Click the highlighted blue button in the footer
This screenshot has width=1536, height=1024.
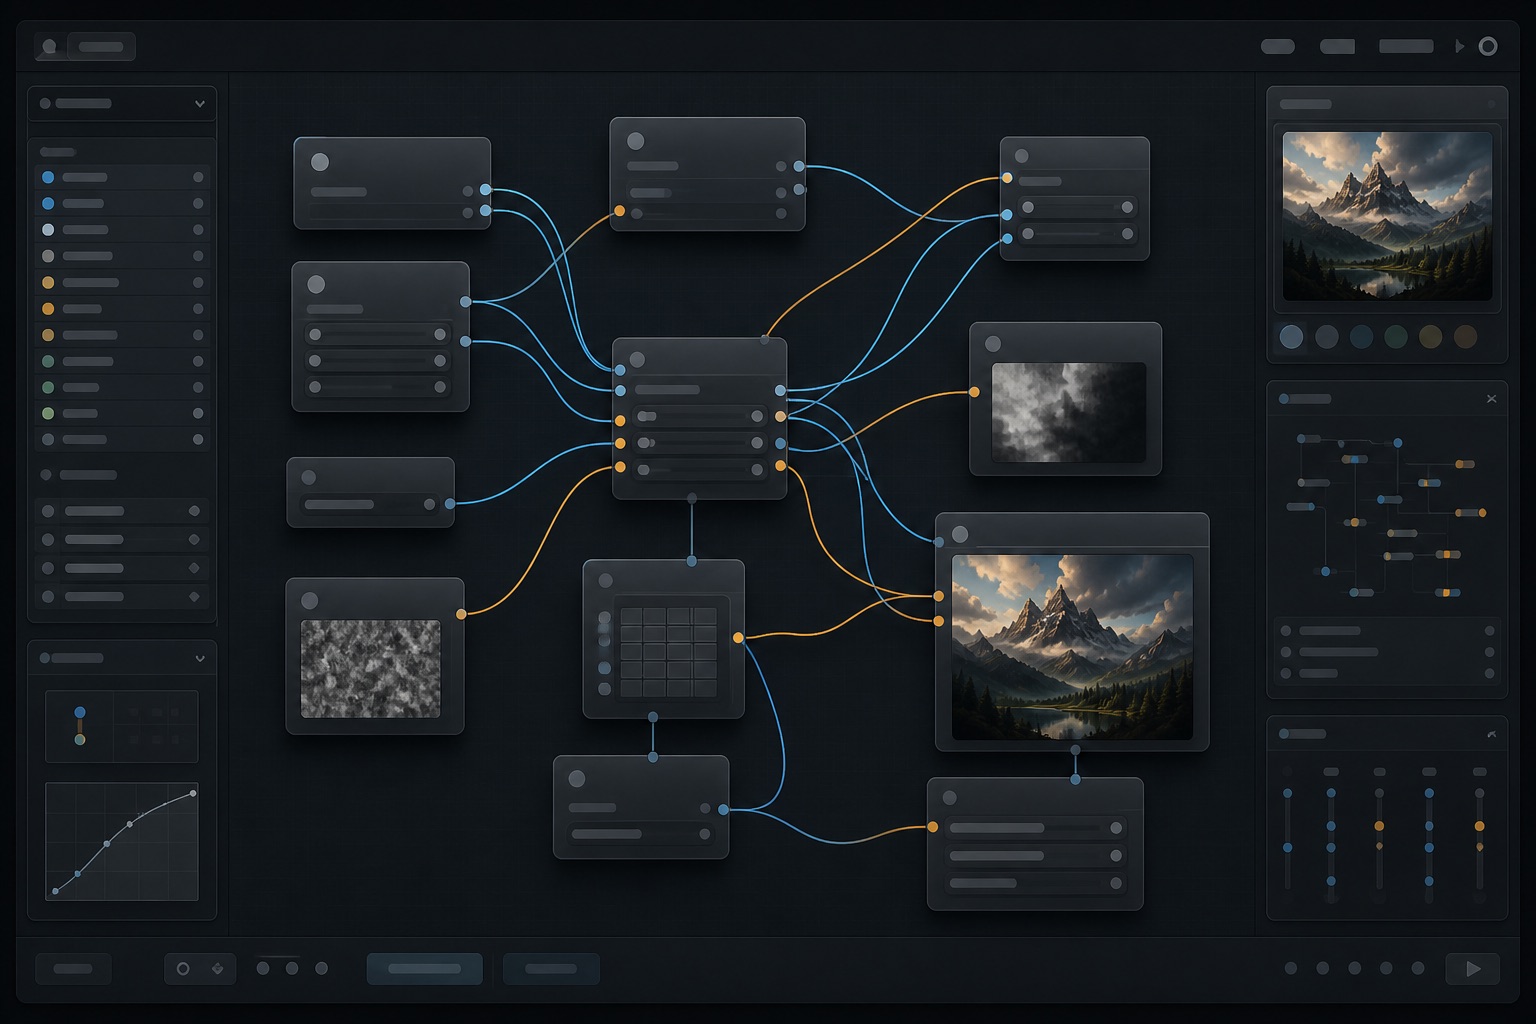click(424, 968)
